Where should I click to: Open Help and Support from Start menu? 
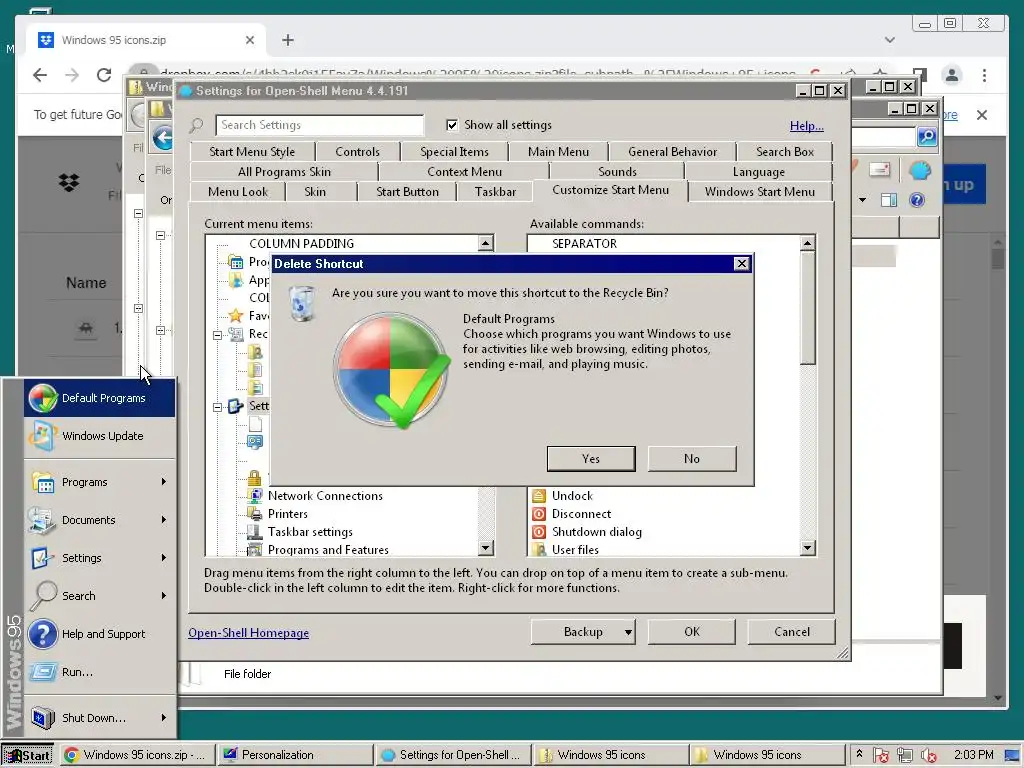pyautogui.click(x=100, y=633)
